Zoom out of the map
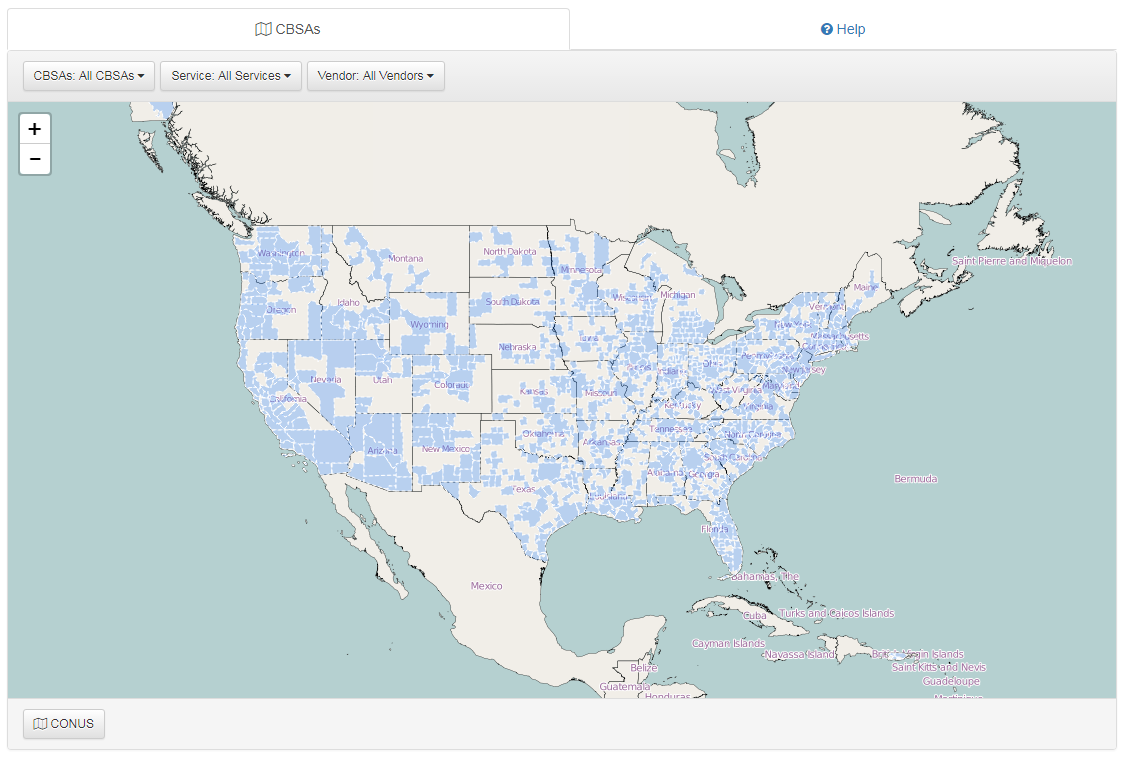The image size is (1126, 763). [35, 159]
